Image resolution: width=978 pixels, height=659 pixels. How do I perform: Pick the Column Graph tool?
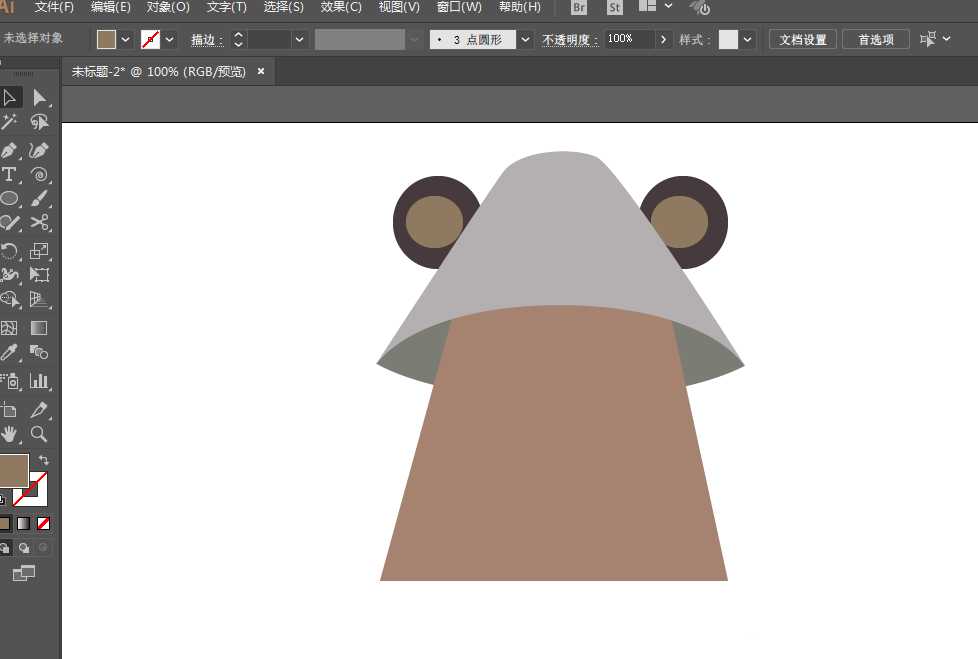pyautogui.click(x=39, y=381)
